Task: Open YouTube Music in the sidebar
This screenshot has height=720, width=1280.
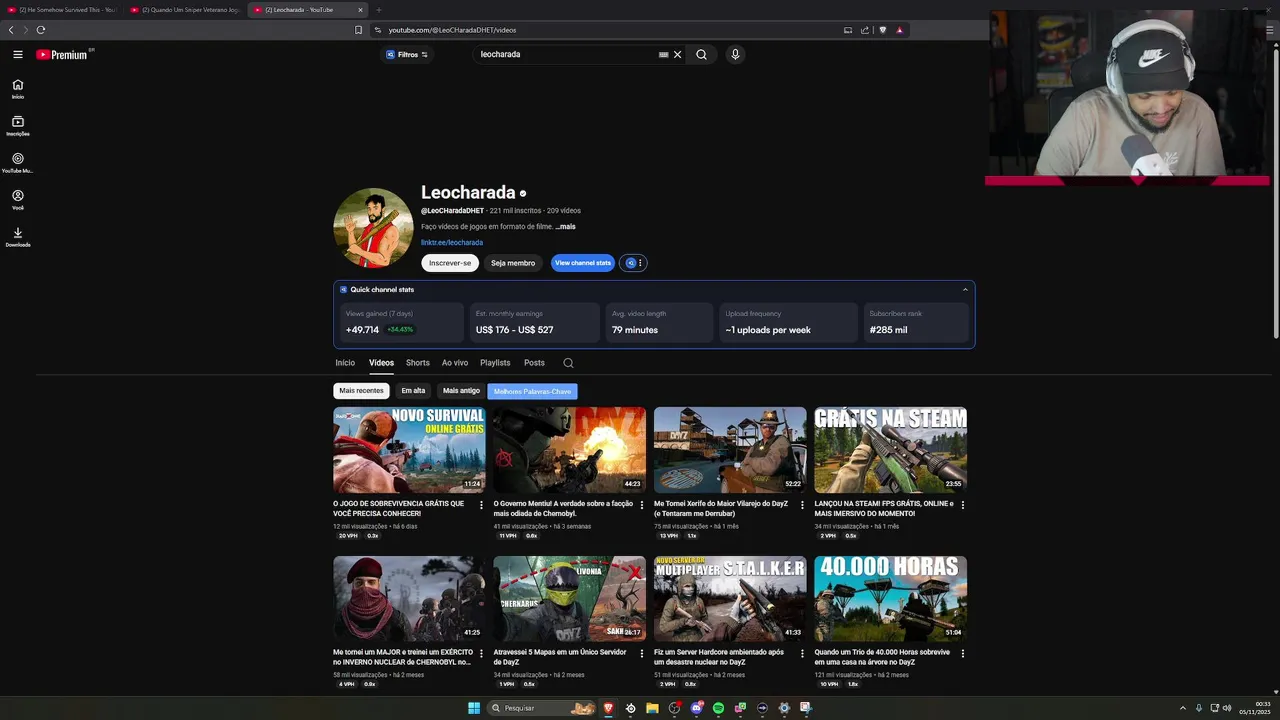Action: 18,163
